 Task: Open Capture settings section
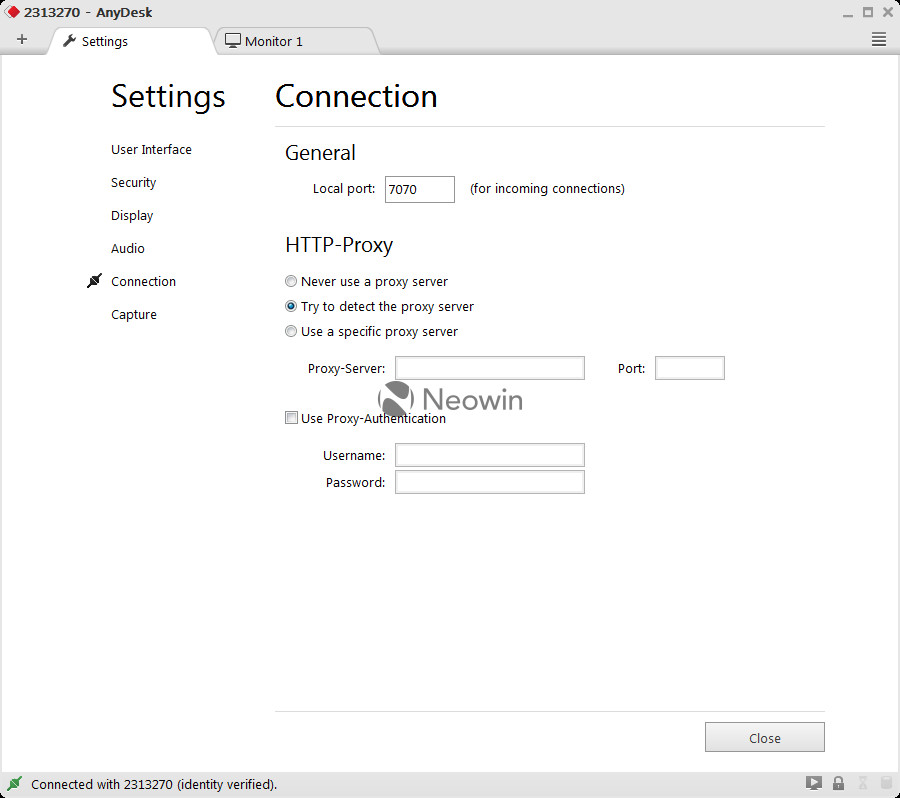[134, 315]
